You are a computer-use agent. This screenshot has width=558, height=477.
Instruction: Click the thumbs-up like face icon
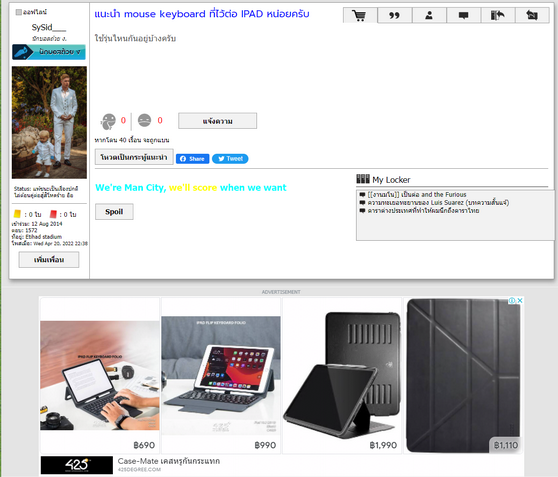[109, 121]
